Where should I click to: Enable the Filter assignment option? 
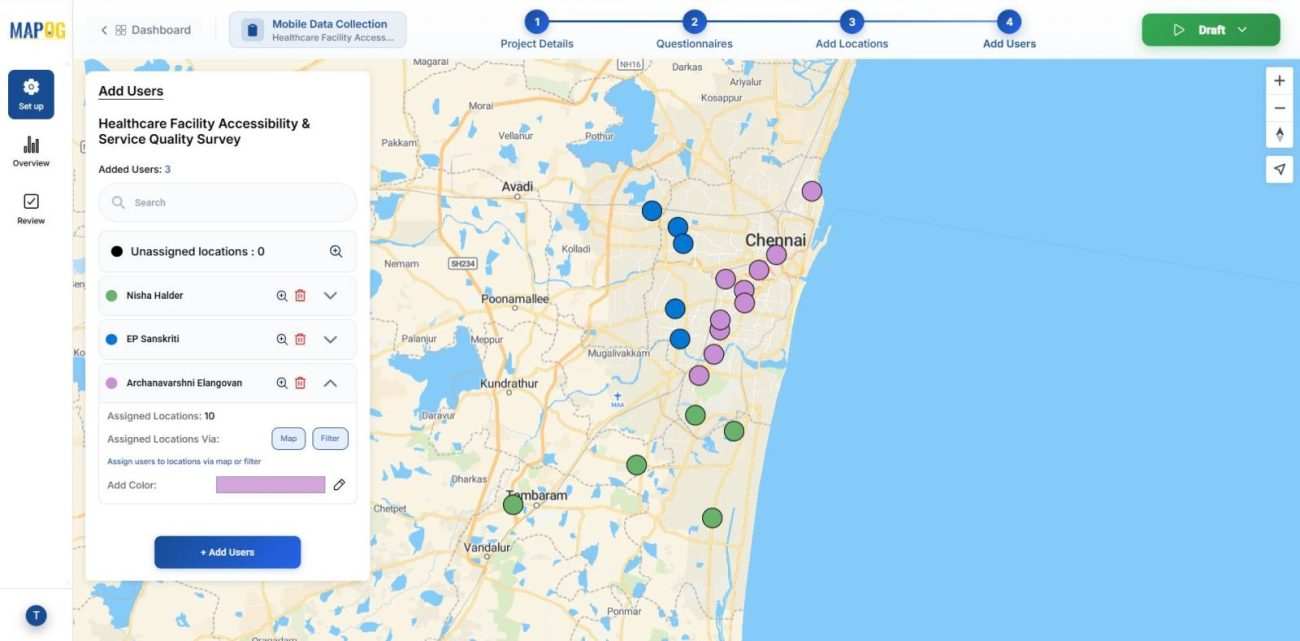(330, 438)
